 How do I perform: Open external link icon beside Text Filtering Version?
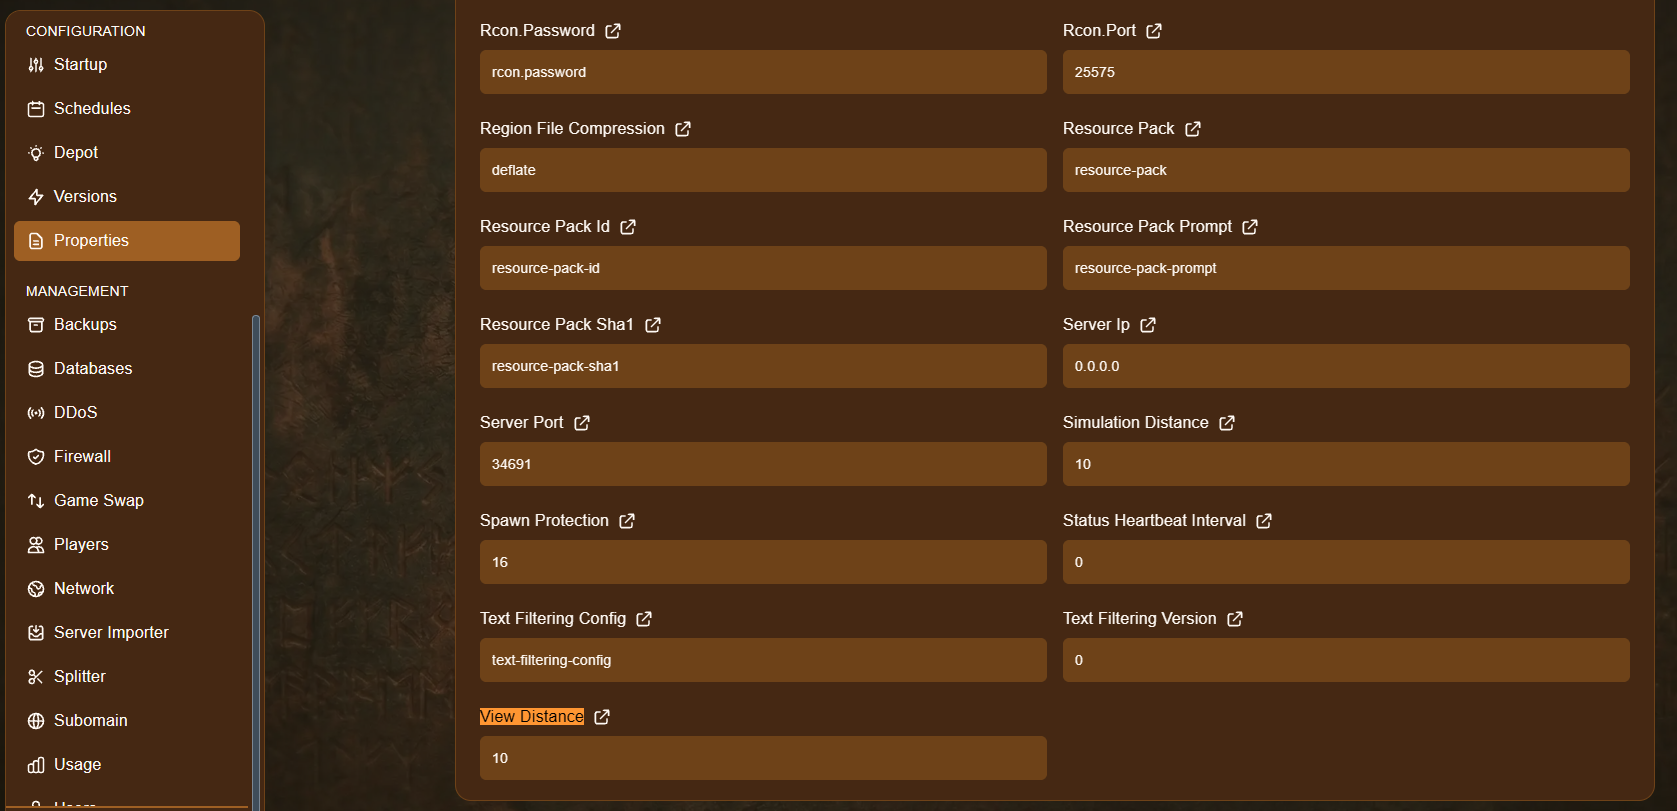click(x=1235, y=619)
